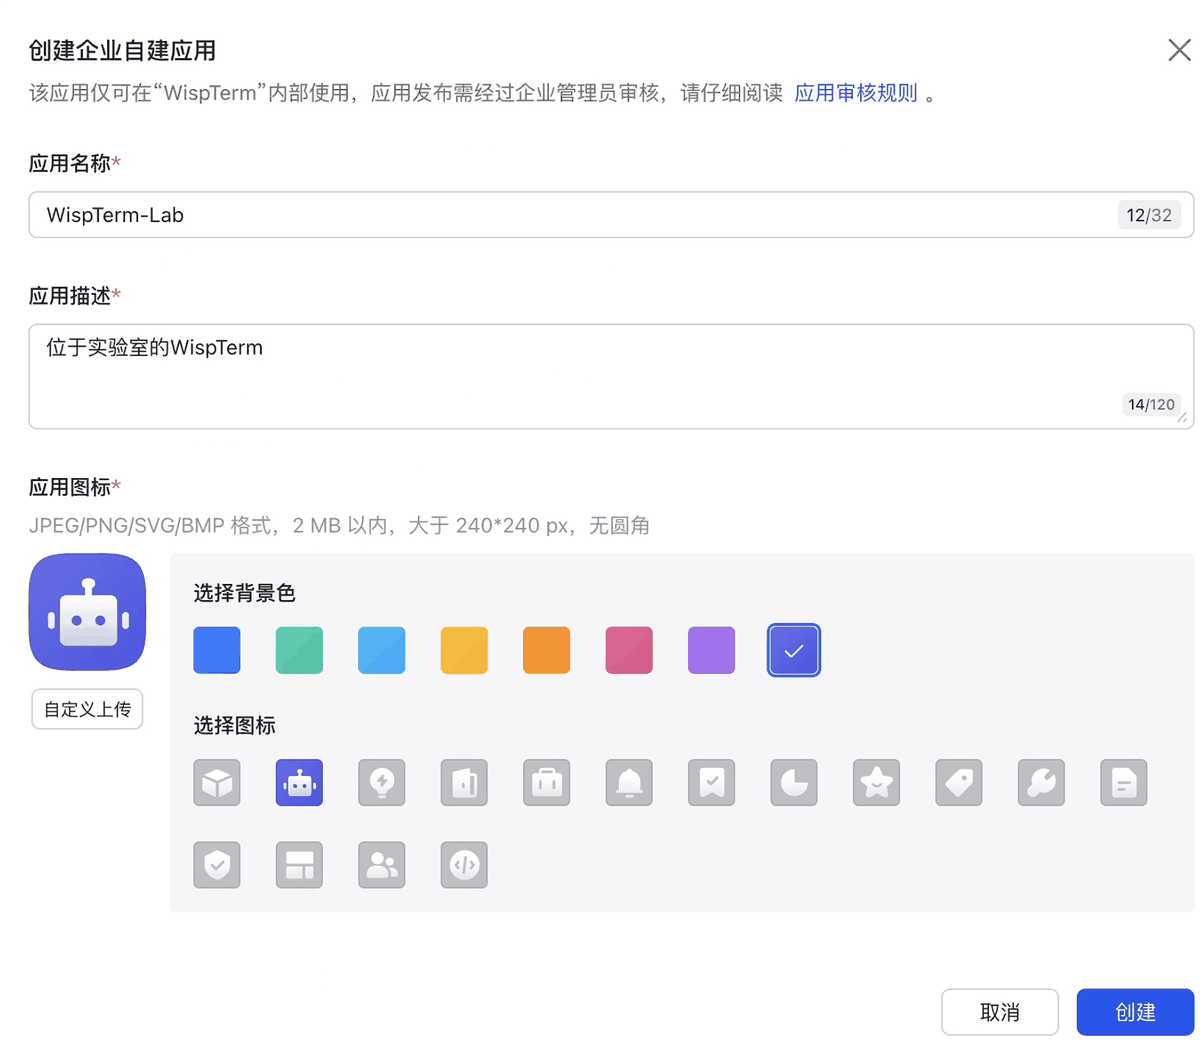This screenshot has height=1050, width=1200.
Task: Choose the star icon option
Action: tap(876, 782)
